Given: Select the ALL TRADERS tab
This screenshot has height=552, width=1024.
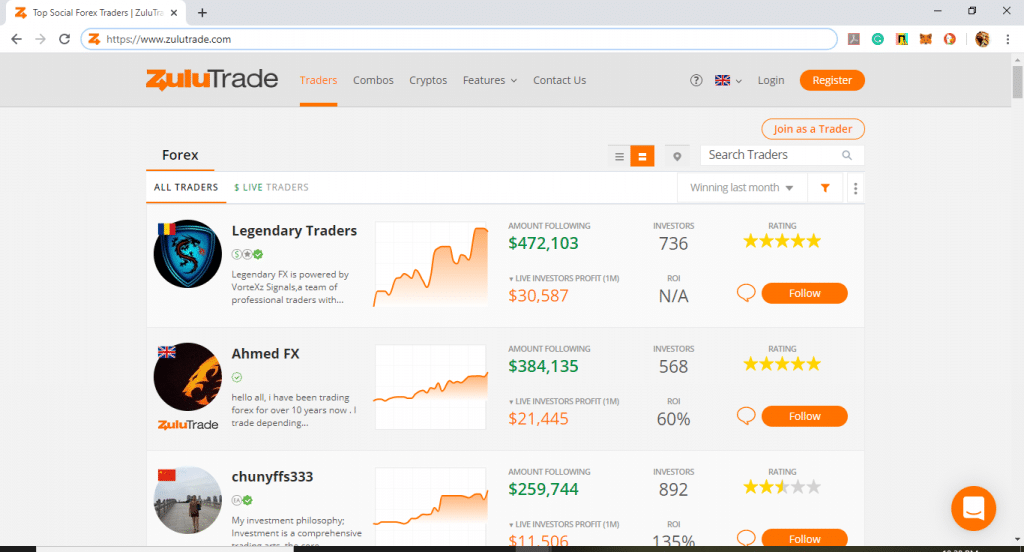Looking at the screenshot, I should (186, 187).
